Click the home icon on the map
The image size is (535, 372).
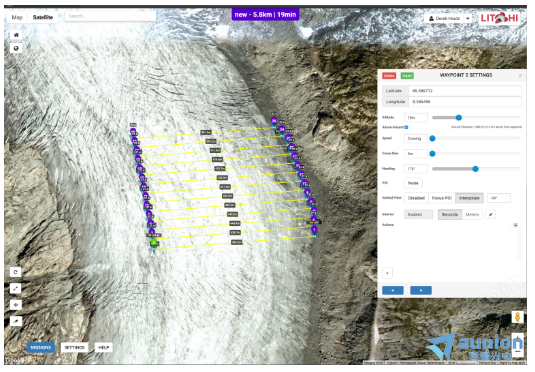pyautogui.click(x=16, y=35)
